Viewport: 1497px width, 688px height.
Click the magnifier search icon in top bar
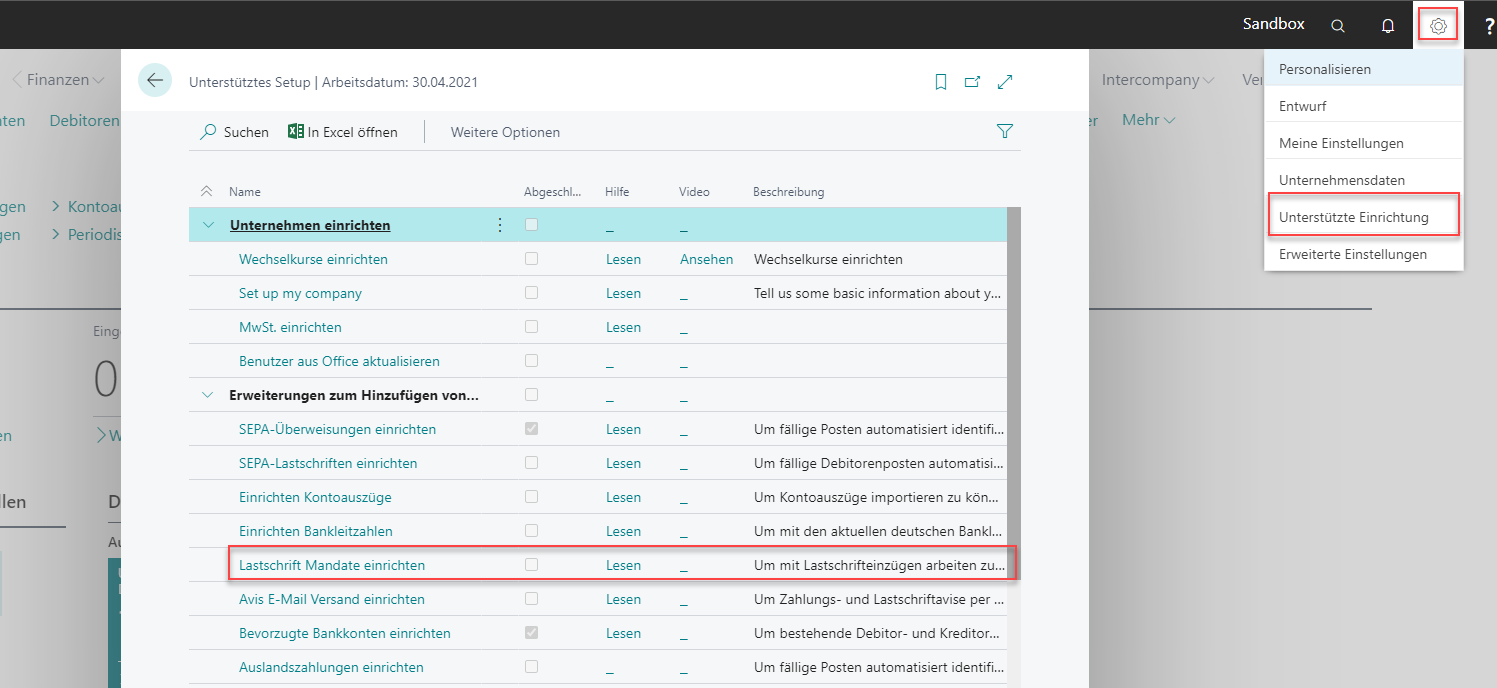coord(1338,26)
